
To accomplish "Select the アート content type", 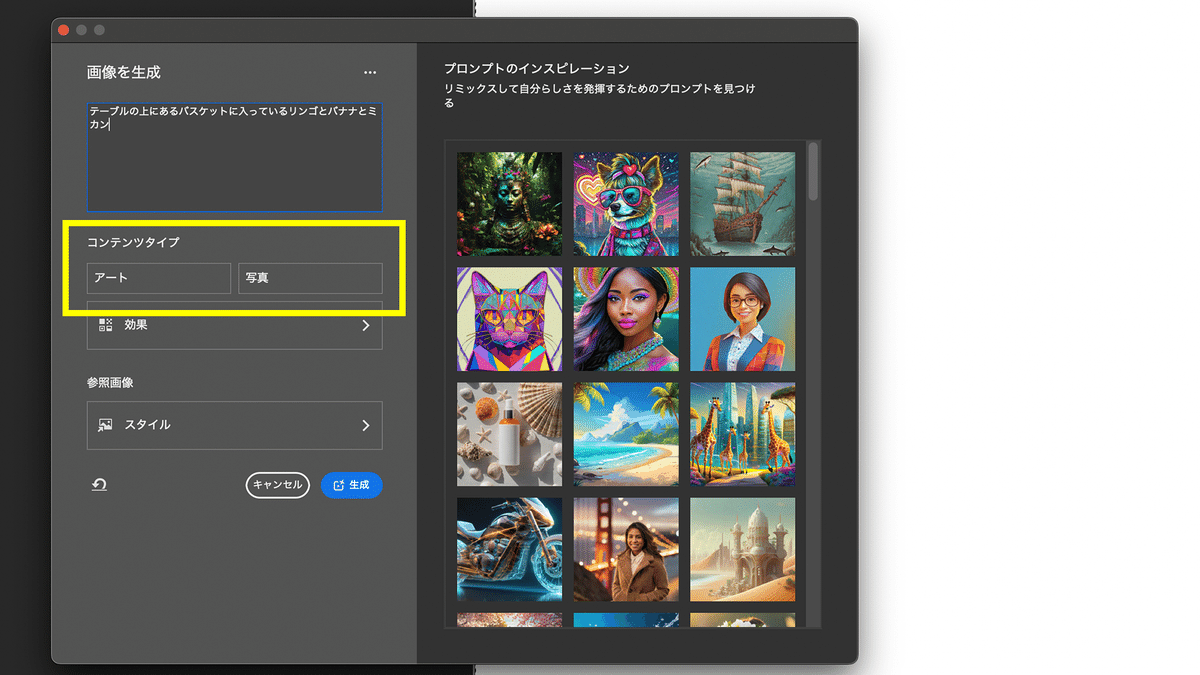I will coord(159,278).
